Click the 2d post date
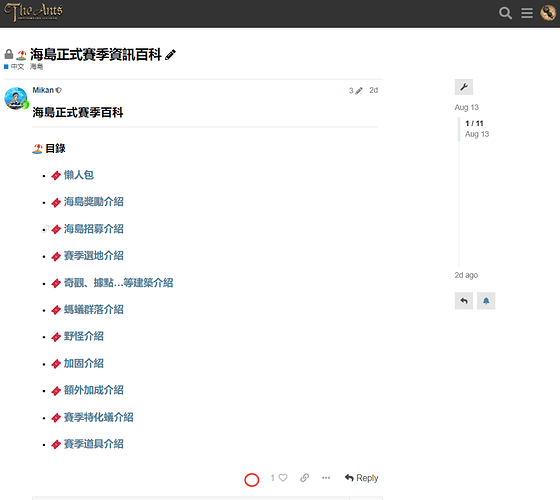Image resolution: width=560 pixels, height=500 pixels. click(374, 90)
